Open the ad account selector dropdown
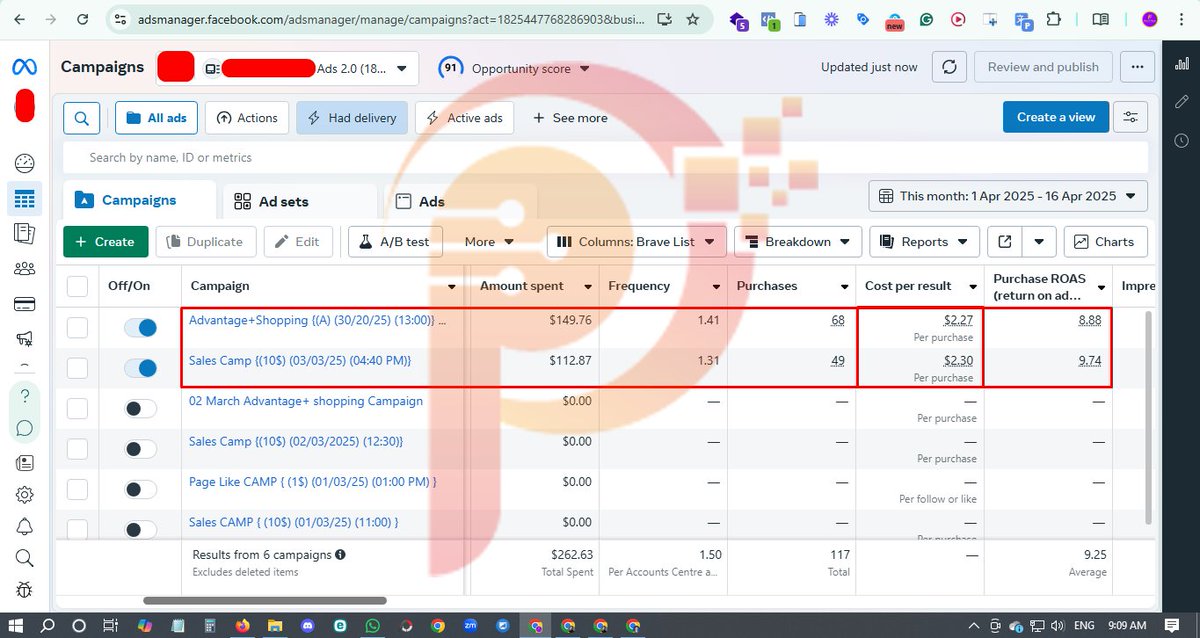Image resolution: width=1200 pixels, height=638 pixels. (287, 68)
